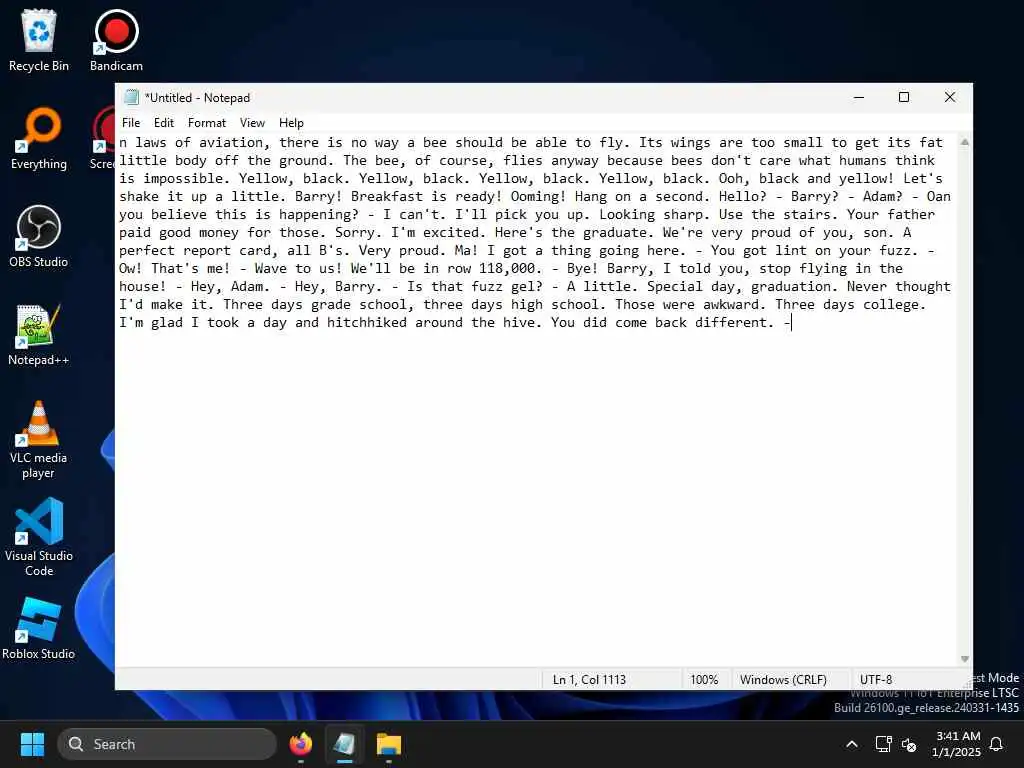Click the network status tray icon
This screenshot has width=1024, height=768.
pos(884,744)
